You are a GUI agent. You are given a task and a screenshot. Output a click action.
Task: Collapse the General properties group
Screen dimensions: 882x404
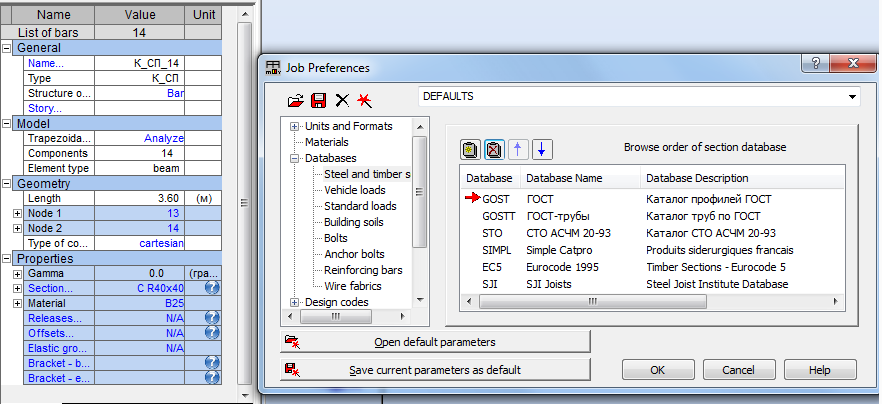8,48
